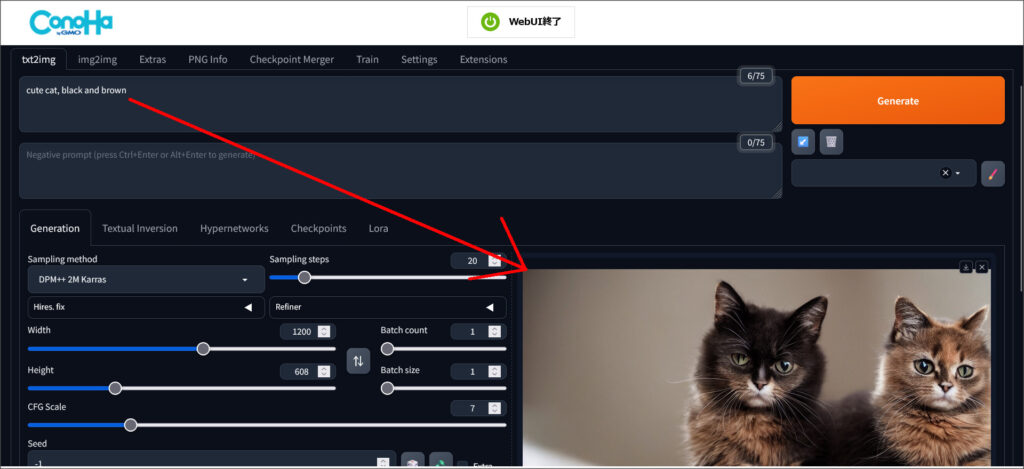Click the Height value stepper arrows
This screenshot has height=469, width=1024.
pos(324,372)
